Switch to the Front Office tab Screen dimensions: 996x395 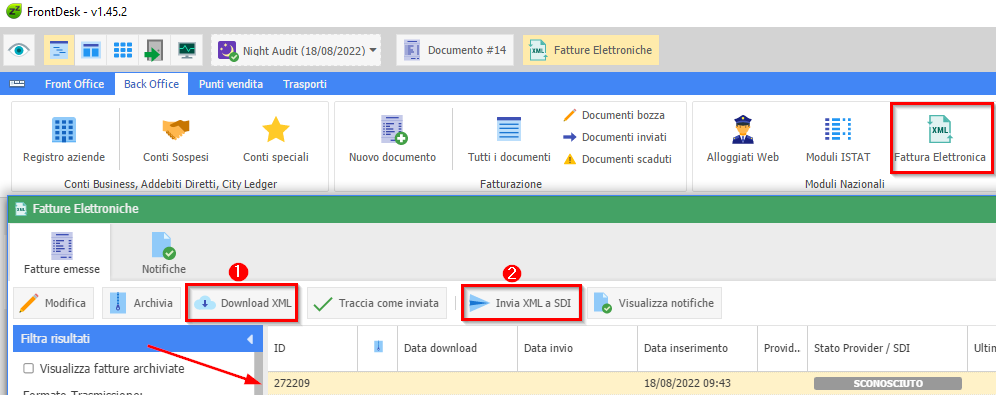click(x=74, y=84)
